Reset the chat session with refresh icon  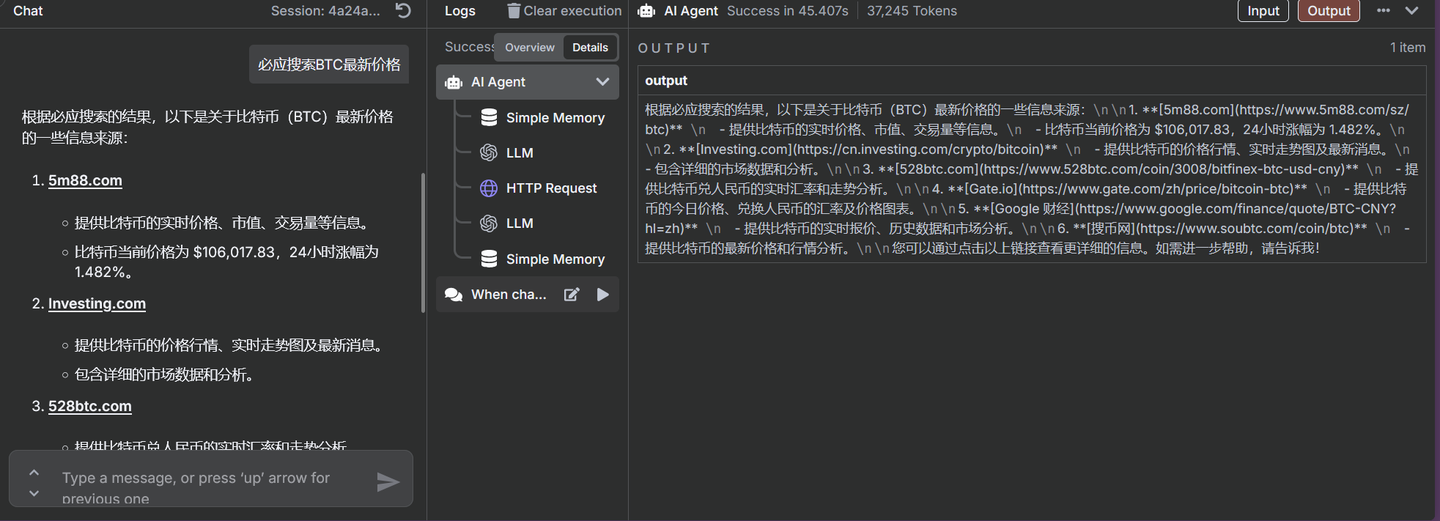[402, 11]
